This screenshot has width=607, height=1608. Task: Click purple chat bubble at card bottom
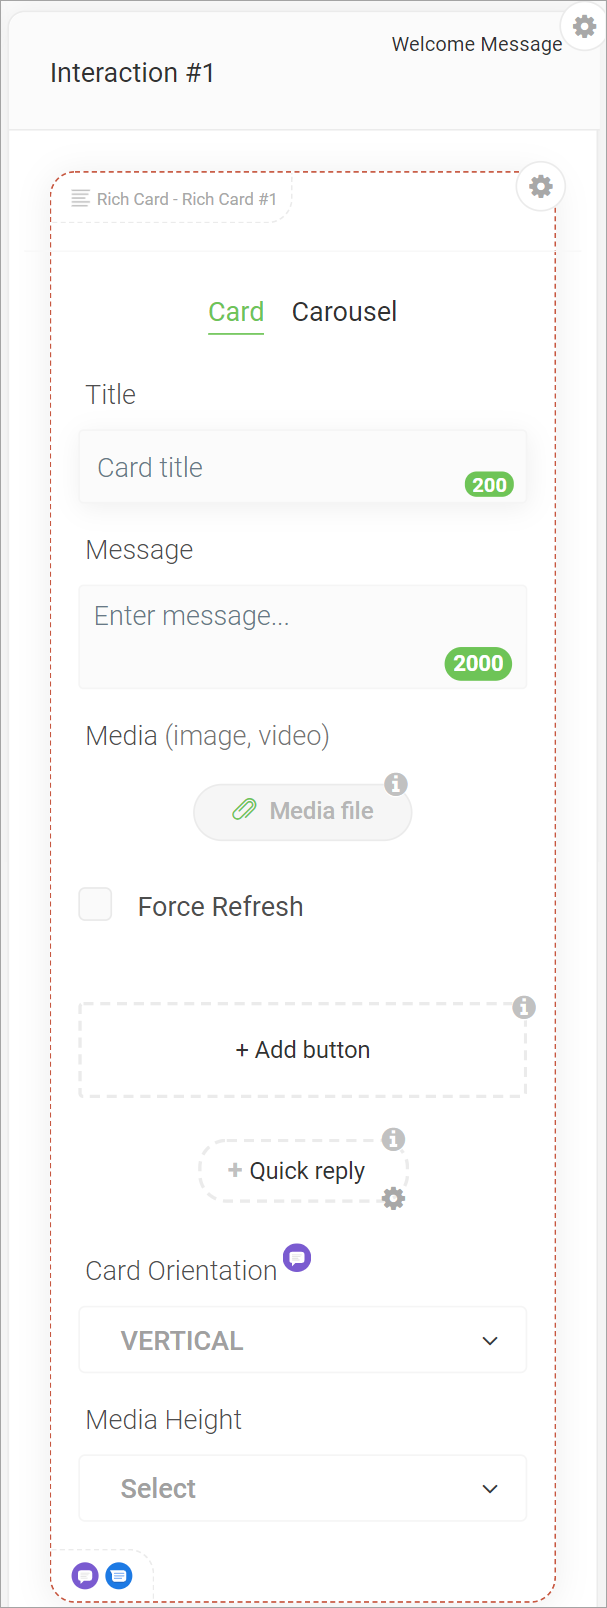tap(85, 1575)
